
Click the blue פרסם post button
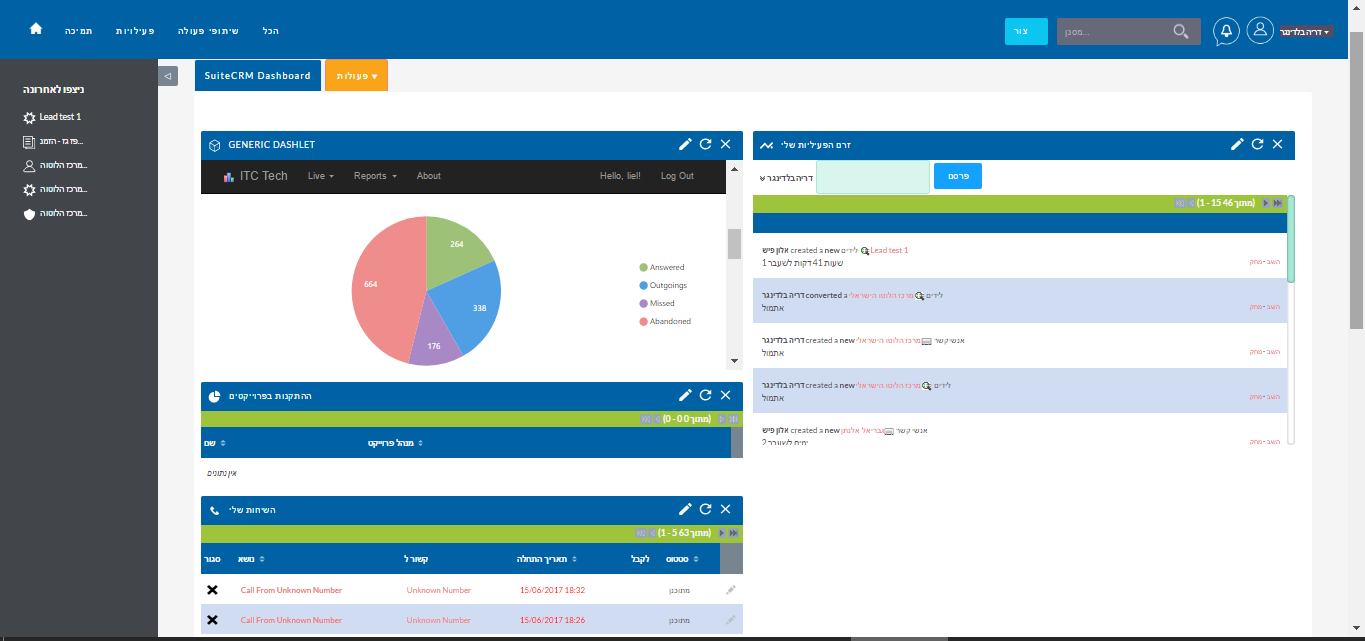coord(957,177)
